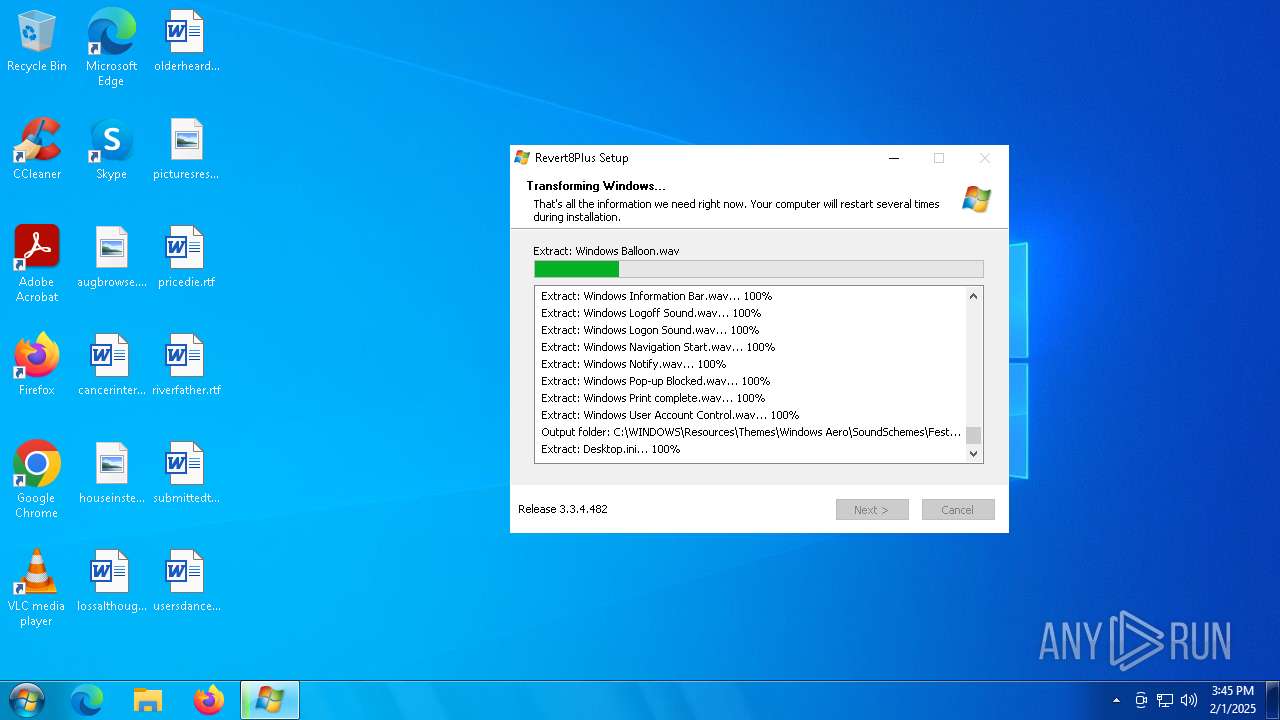
Task: Launch Microsoft Edge from the desktop
Action: [111, 47]
